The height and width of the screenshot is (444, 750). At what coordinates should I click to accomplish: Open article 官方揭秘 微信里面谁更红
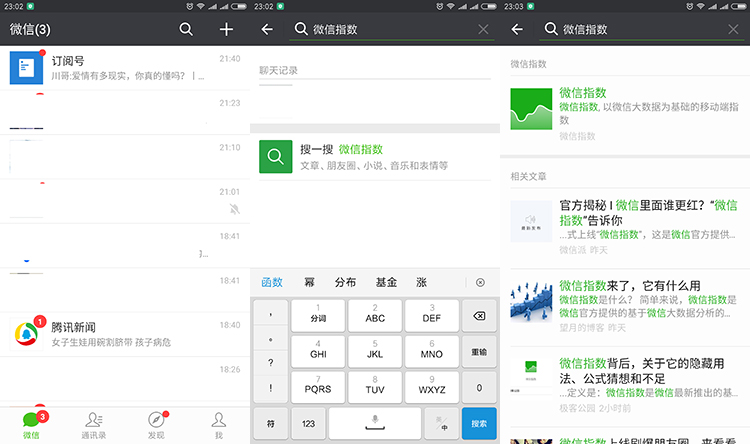[x=625, y=227]
